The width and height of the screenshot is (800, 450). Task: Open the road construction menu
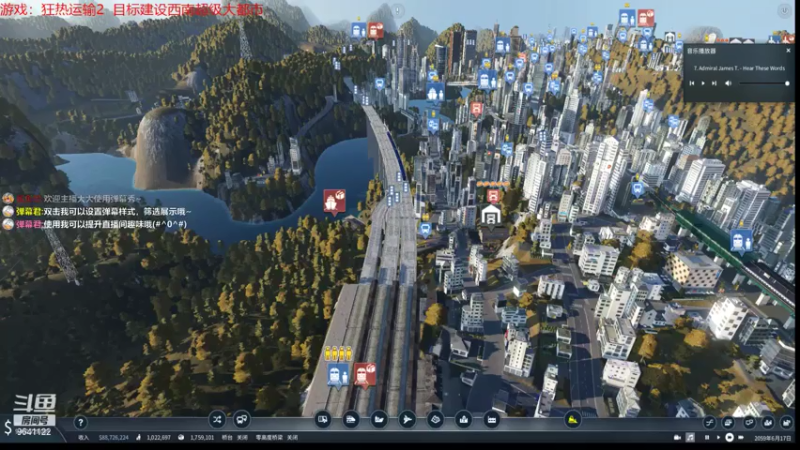coord(323,420)
